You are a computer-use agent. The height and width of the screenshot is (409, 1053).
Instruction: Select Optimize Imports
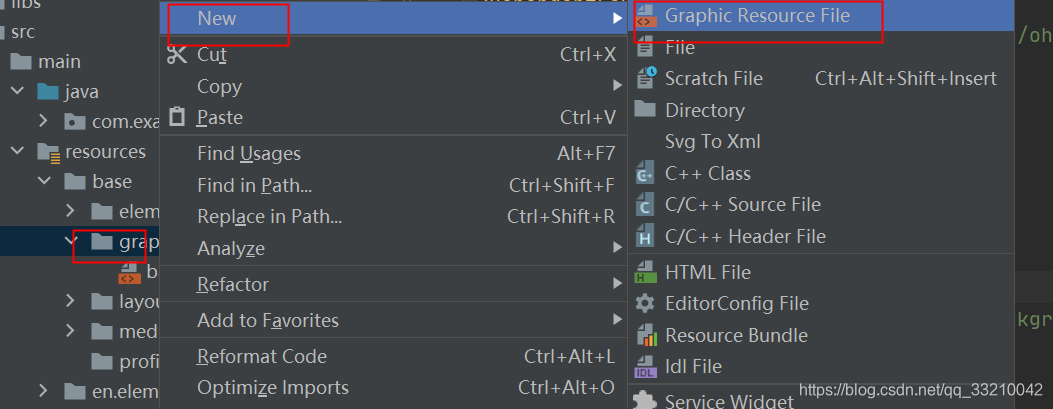pyautogui.click(x=394, y=388)
